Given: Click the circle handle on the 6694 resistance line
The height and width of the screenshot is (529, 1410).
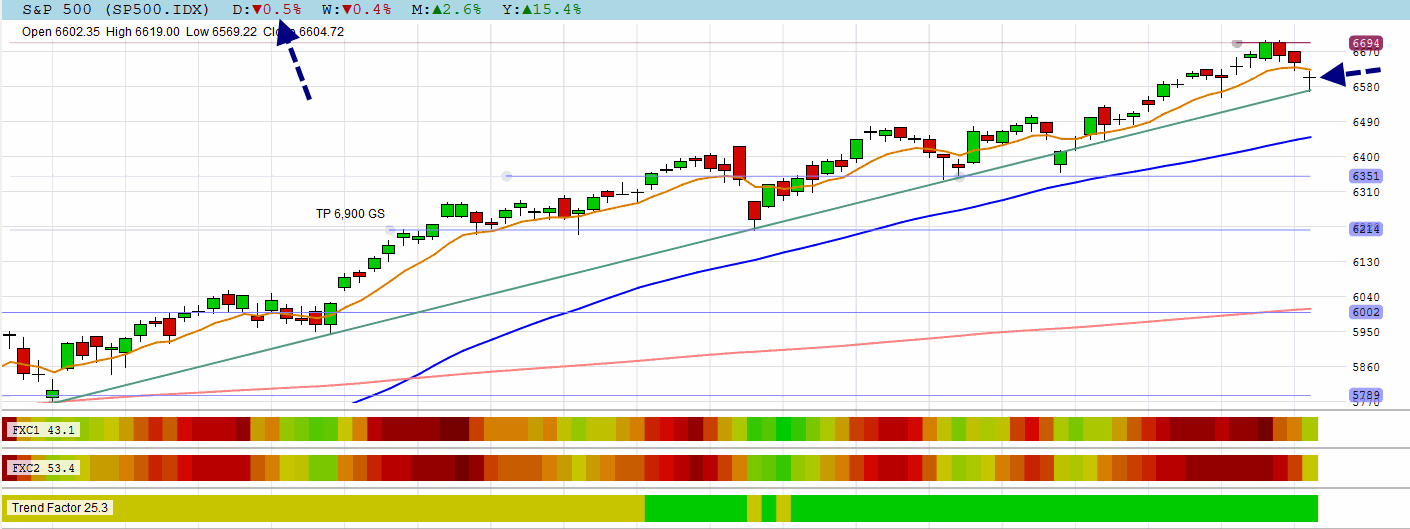Looking at the screenshot, I should (1237, 44).
